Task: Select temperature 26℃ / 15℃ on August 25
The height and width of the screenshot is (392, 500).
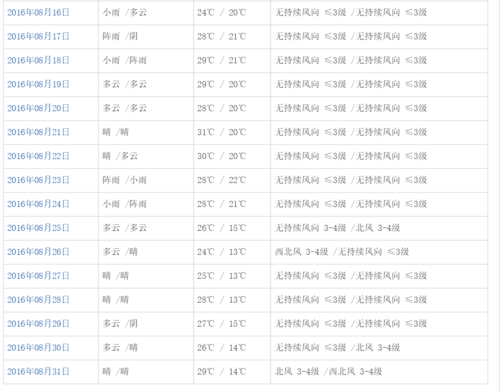Action: click(x=221, y=228)
